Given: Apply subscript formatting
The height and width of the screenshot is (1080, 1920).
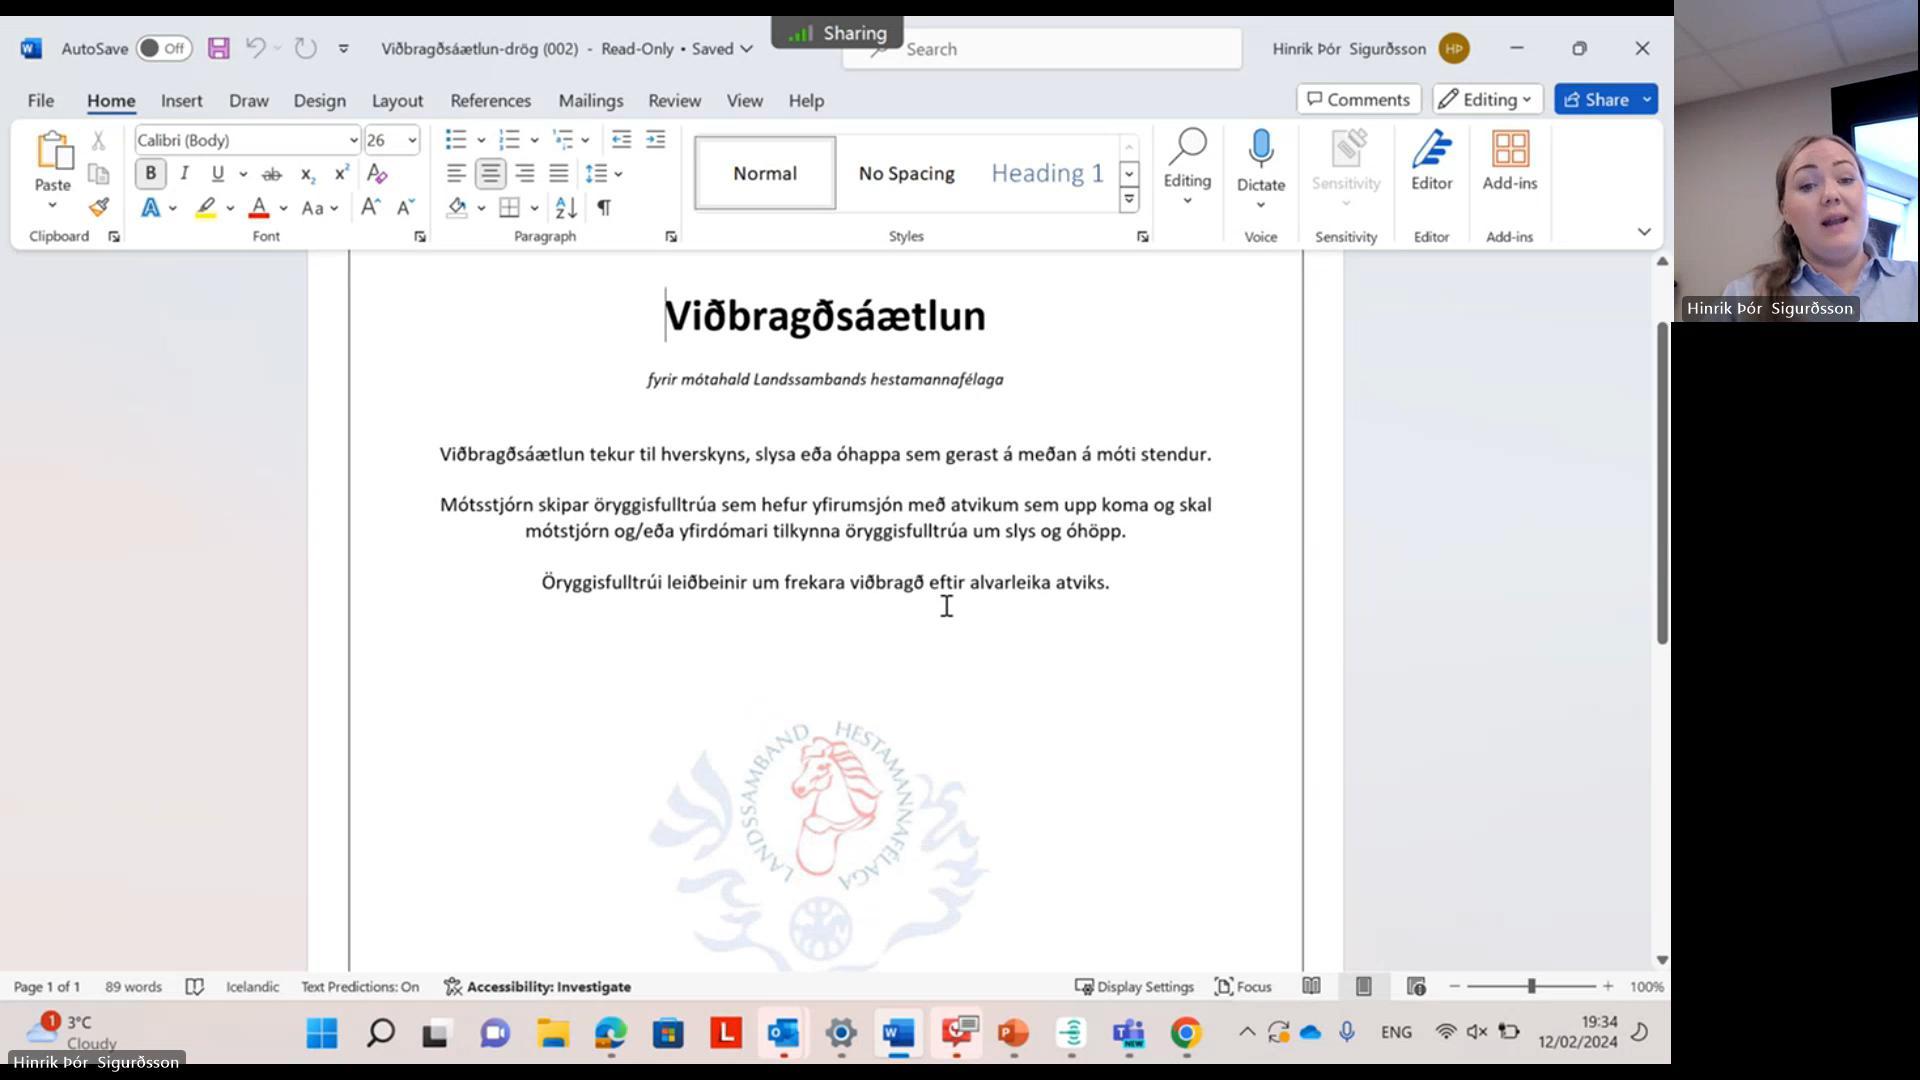Looking at the screenshot, I should 308,174.
